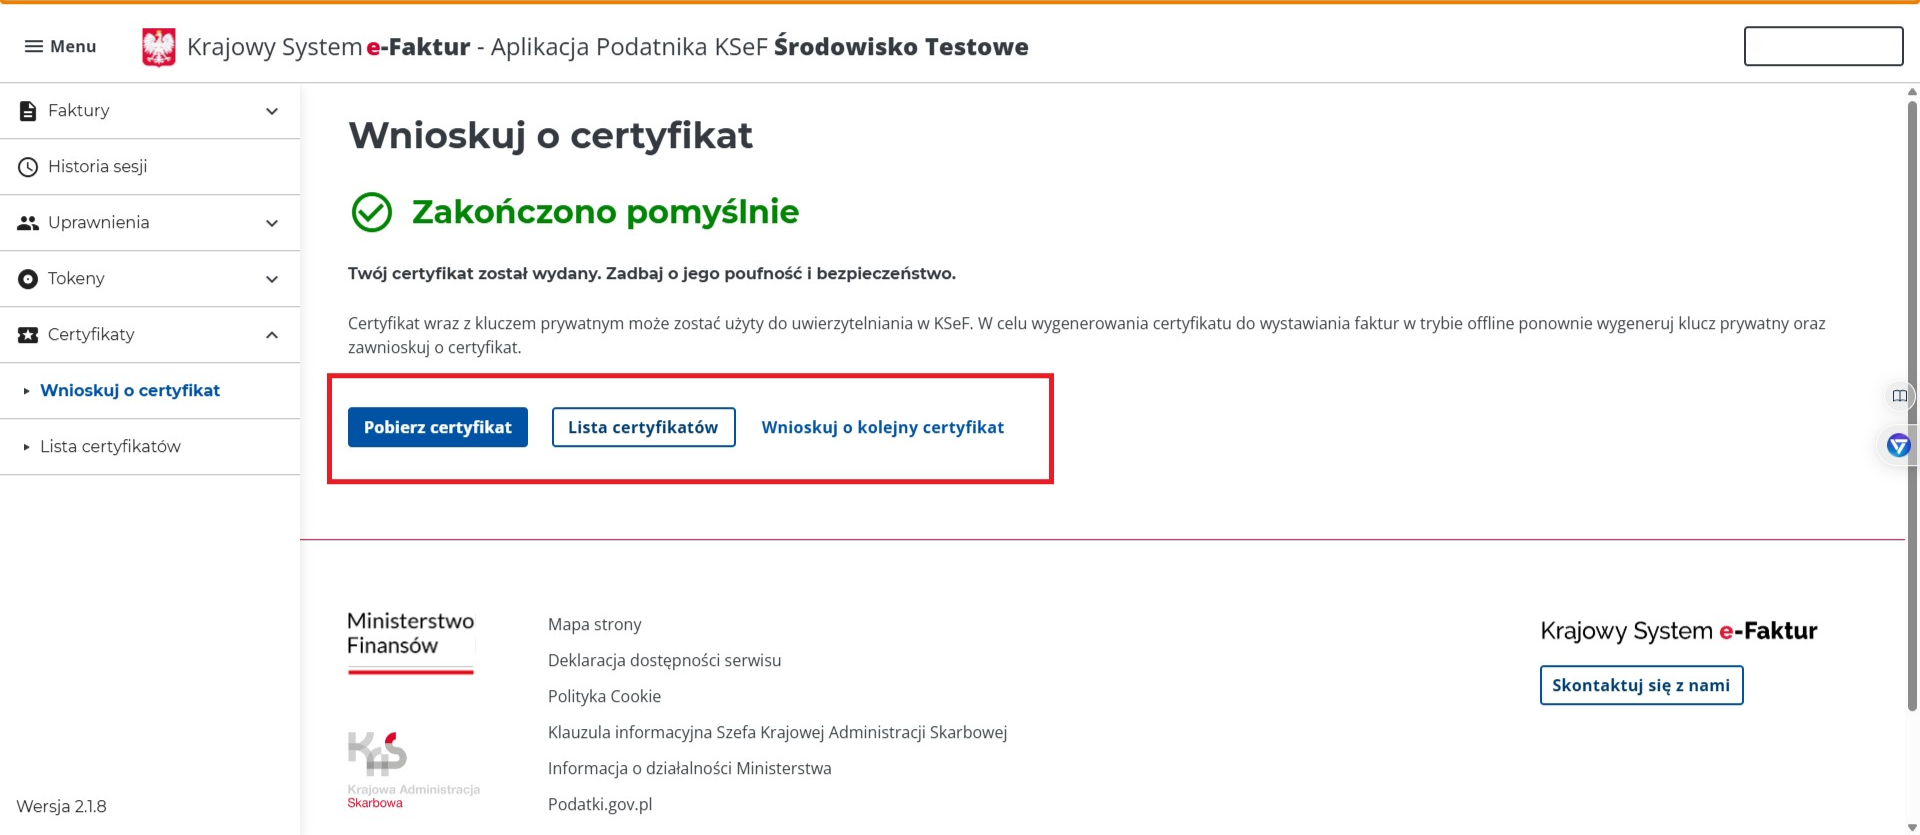
Task: Open Lista certyfikatów in sidebar
Action: point(110,447)
